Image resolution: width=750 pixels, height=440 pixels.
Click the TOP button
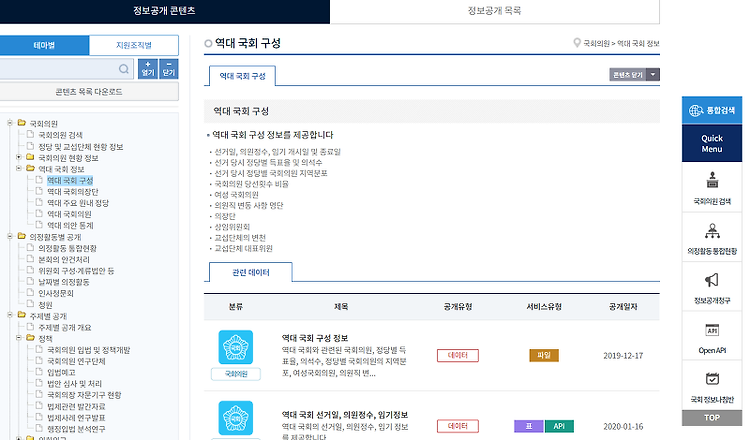pyautogui.click(x=712, y=418)
